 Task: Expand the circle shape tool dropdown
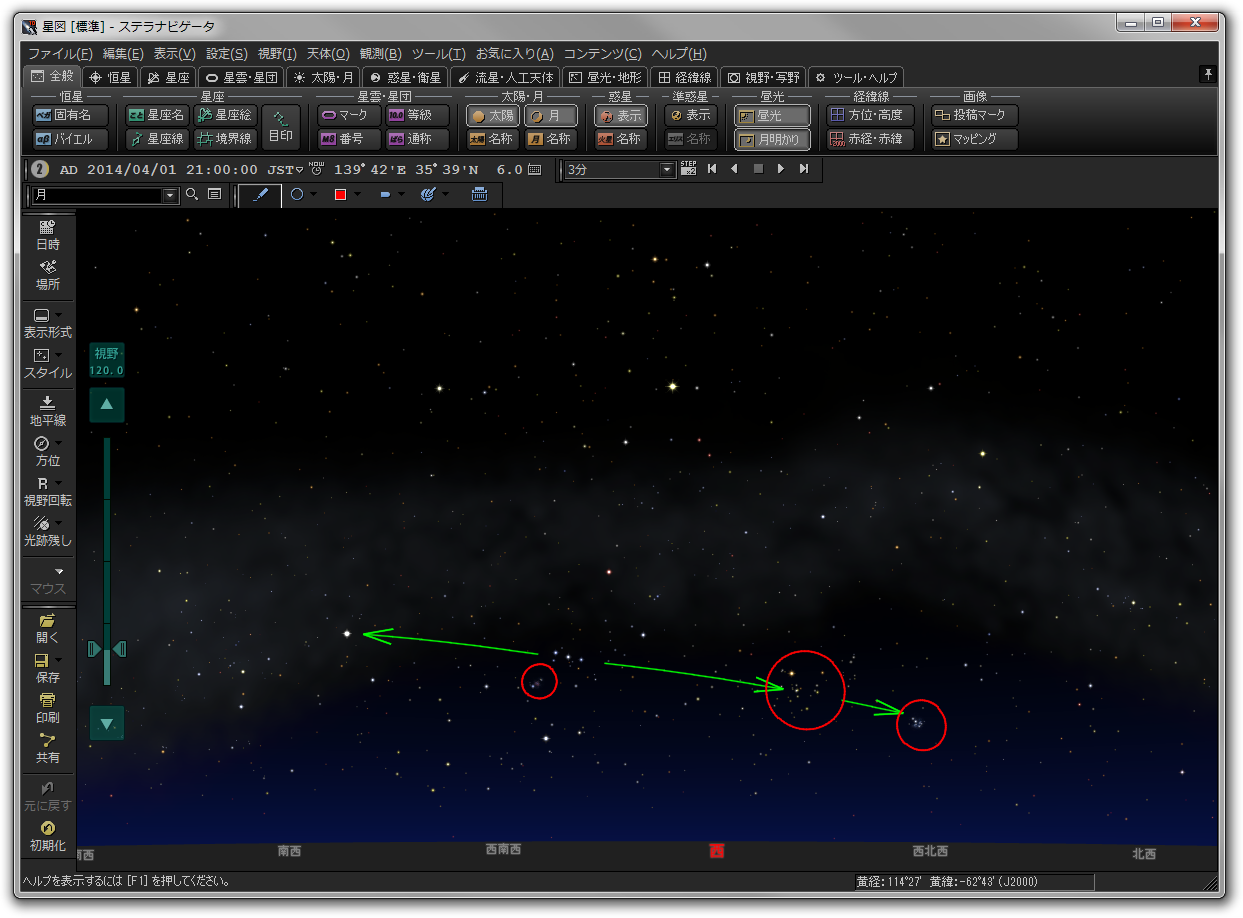click(313, 195)
